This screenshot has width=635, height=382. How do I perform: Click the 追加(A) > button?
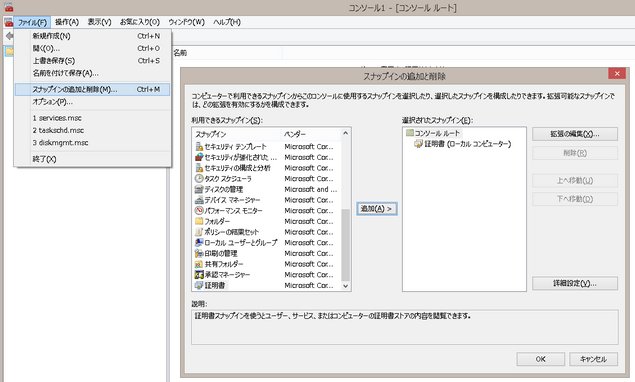pyautogui.click(x=377, y=209)
